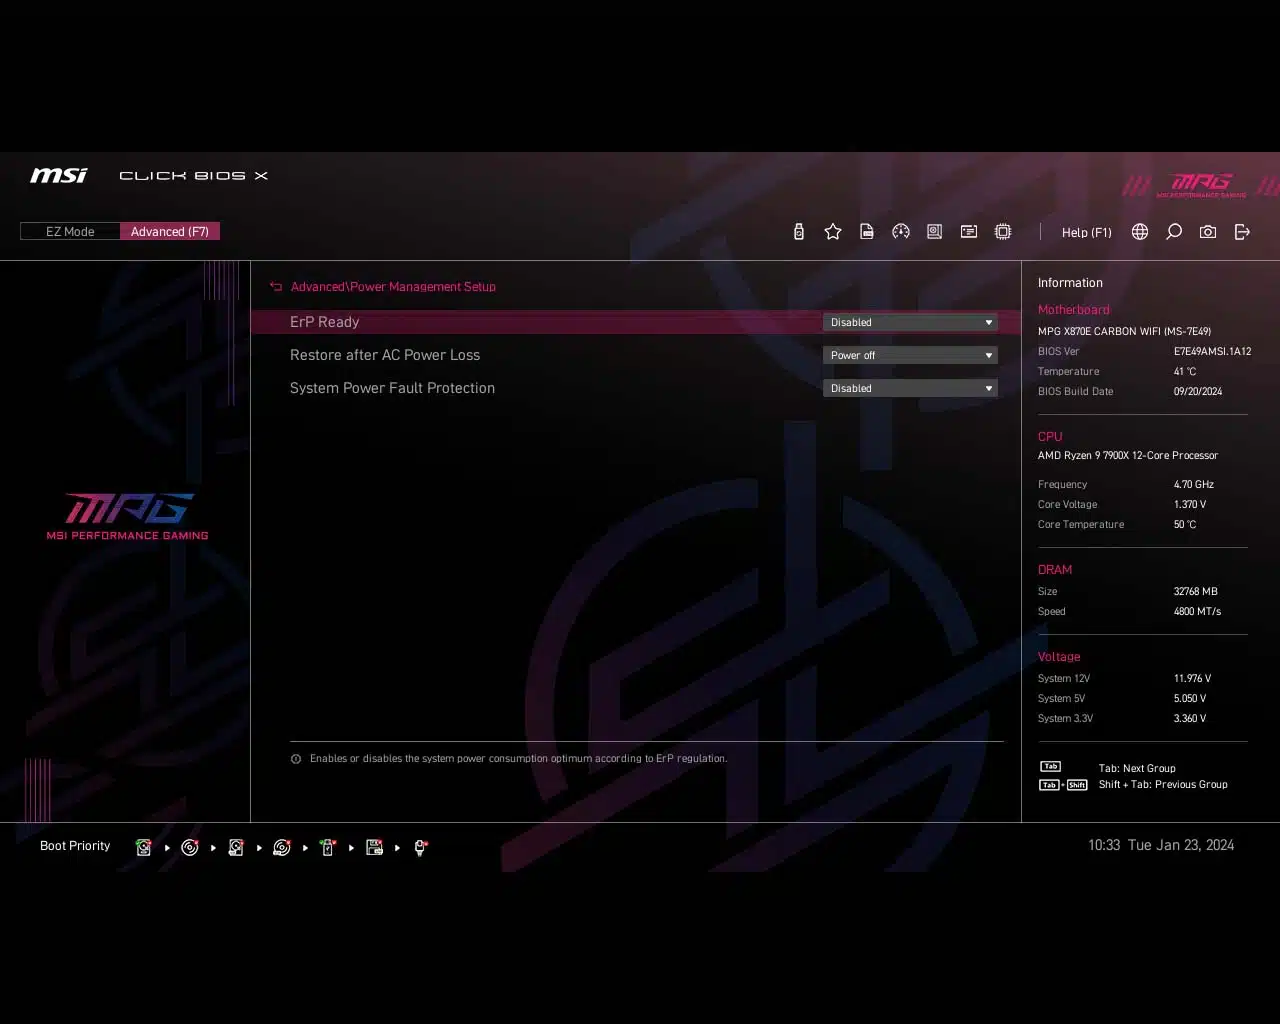Open System Power Fault Protection dropdown
The image size is (1280, 1024).
910,388
